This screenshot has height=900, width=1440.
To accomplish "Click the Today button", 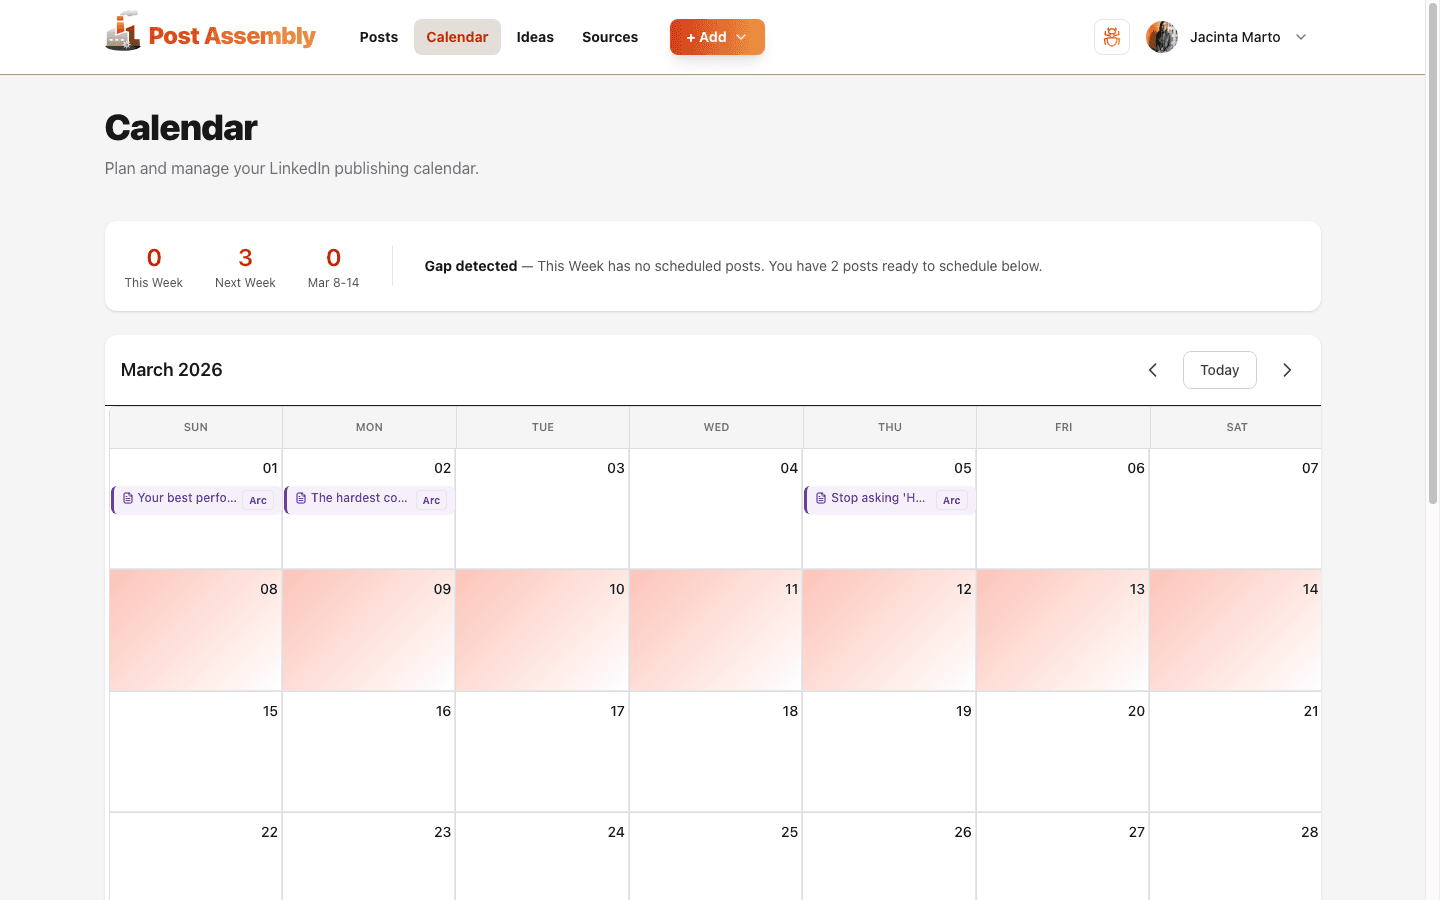I will pos(1219,369).
